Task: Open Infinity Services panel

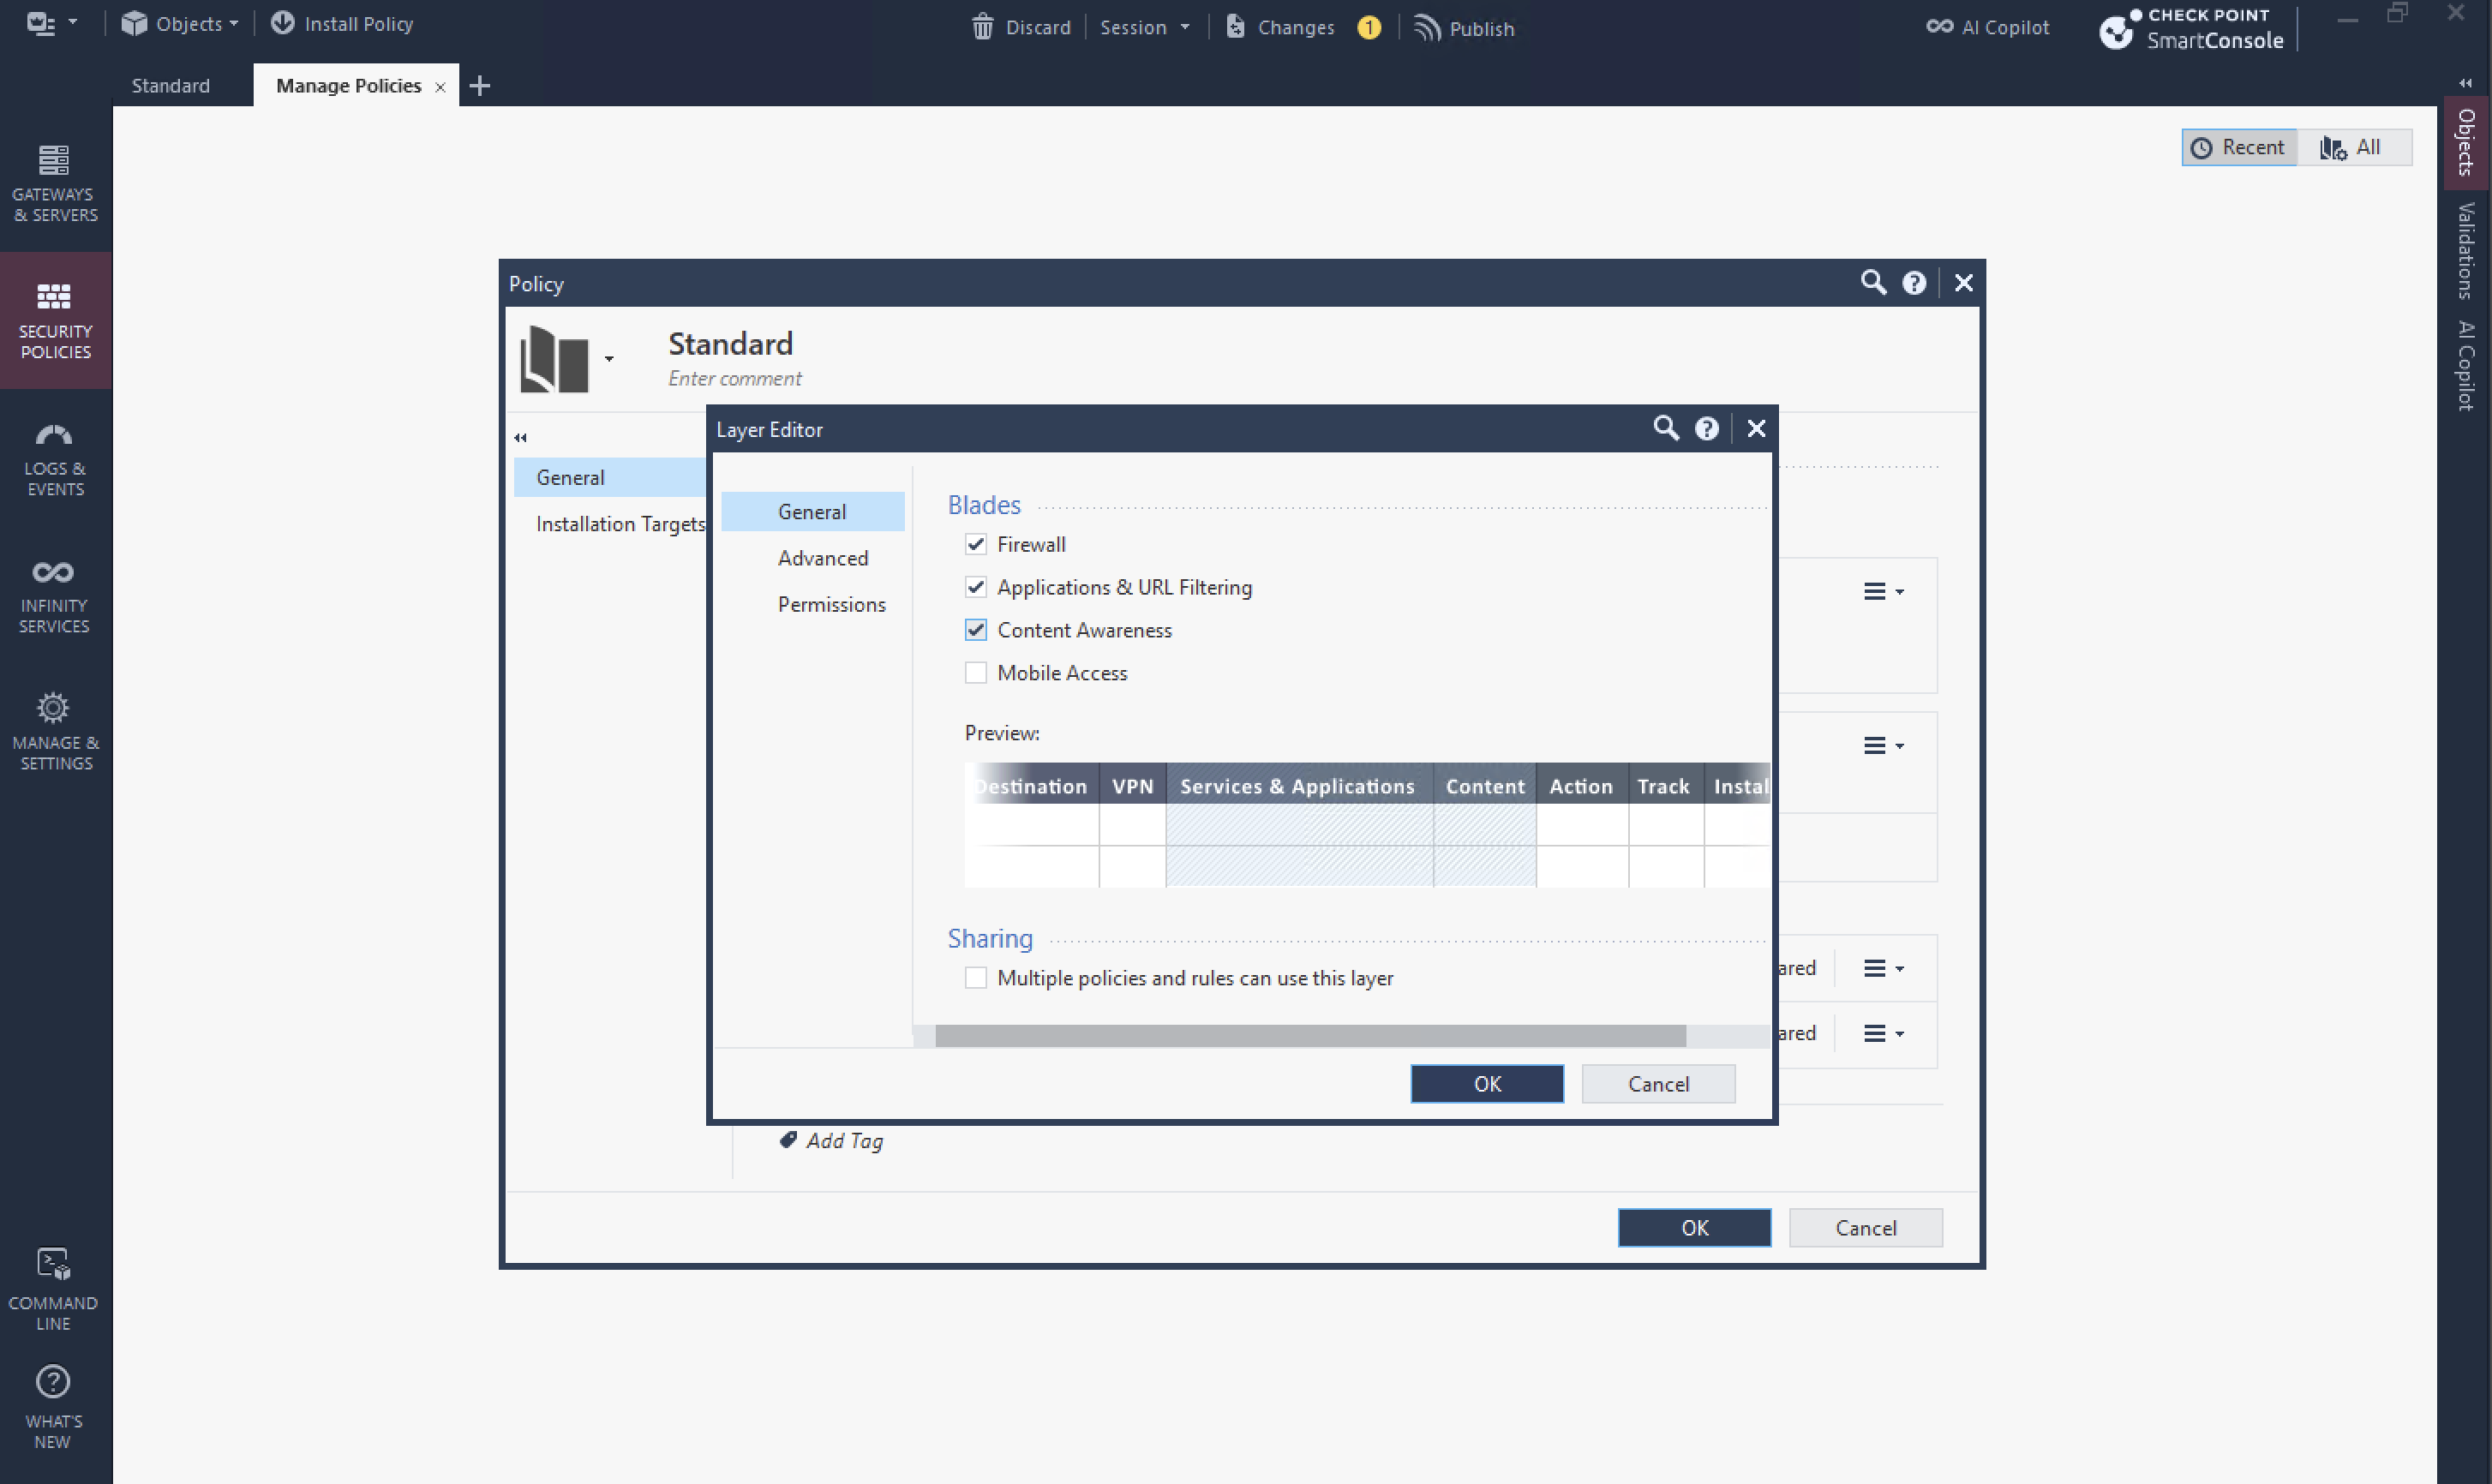Action: click(55, 595)
